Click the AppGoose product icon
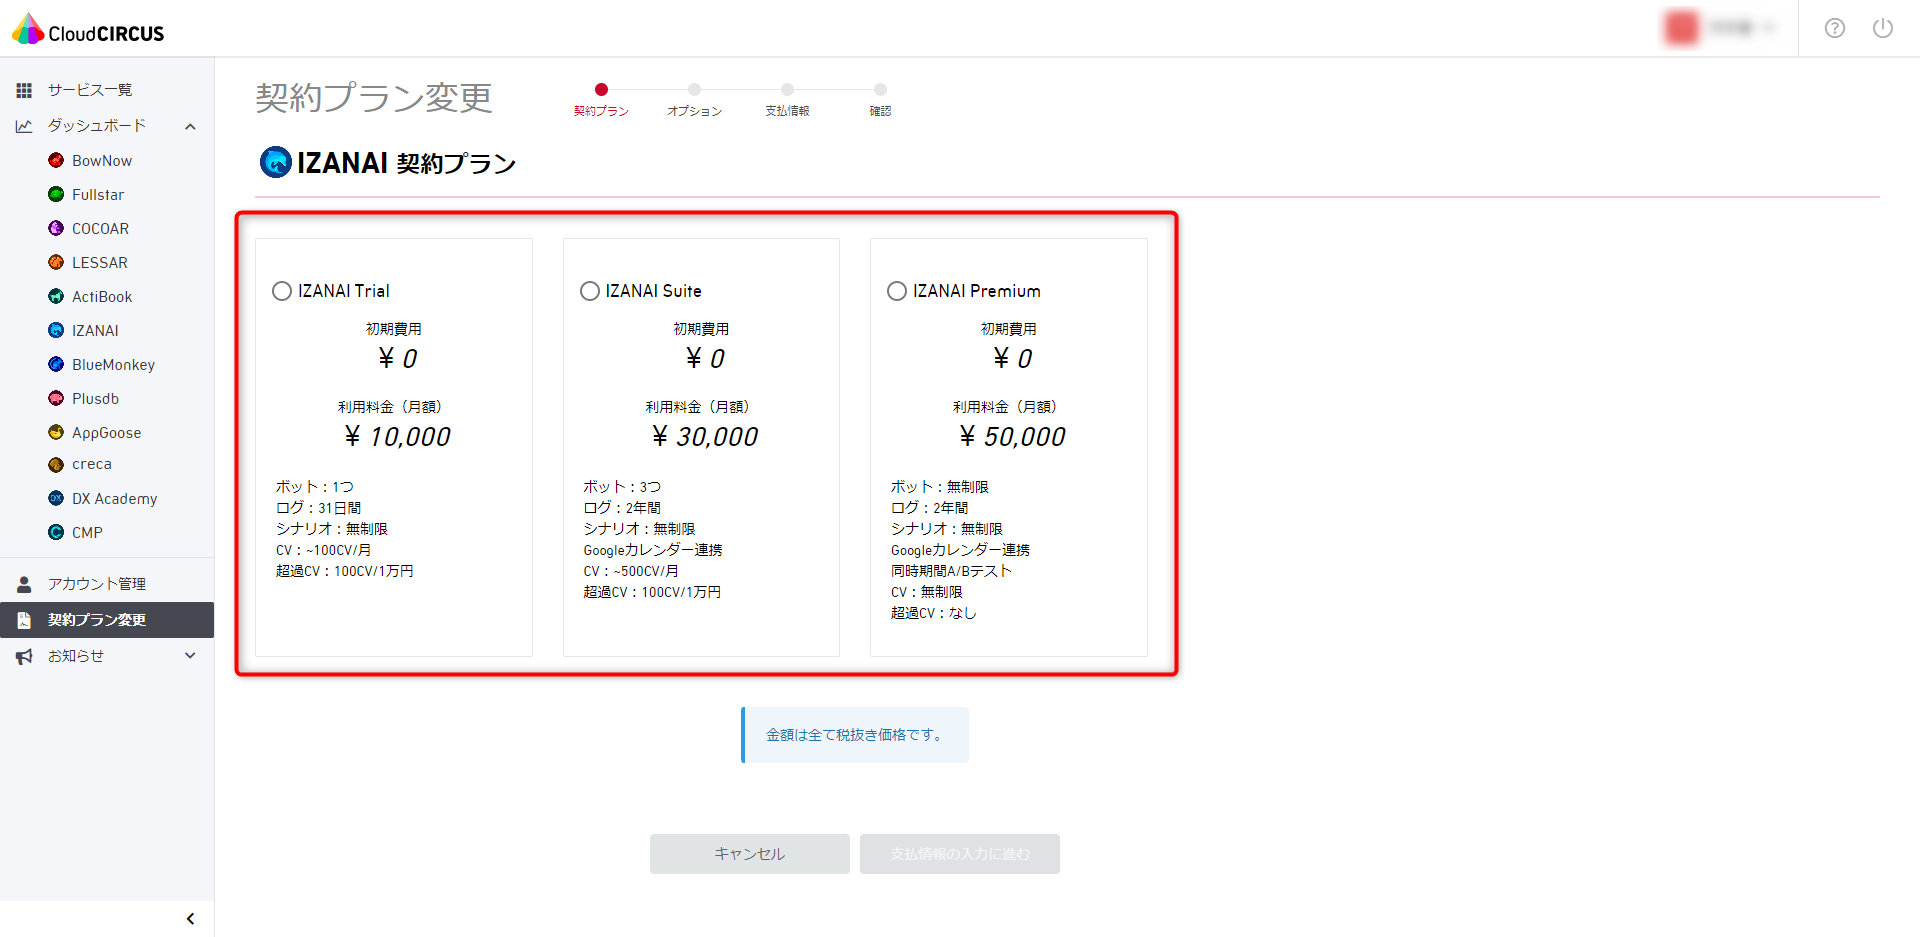 pyautogui.click(x=56, y=432)
